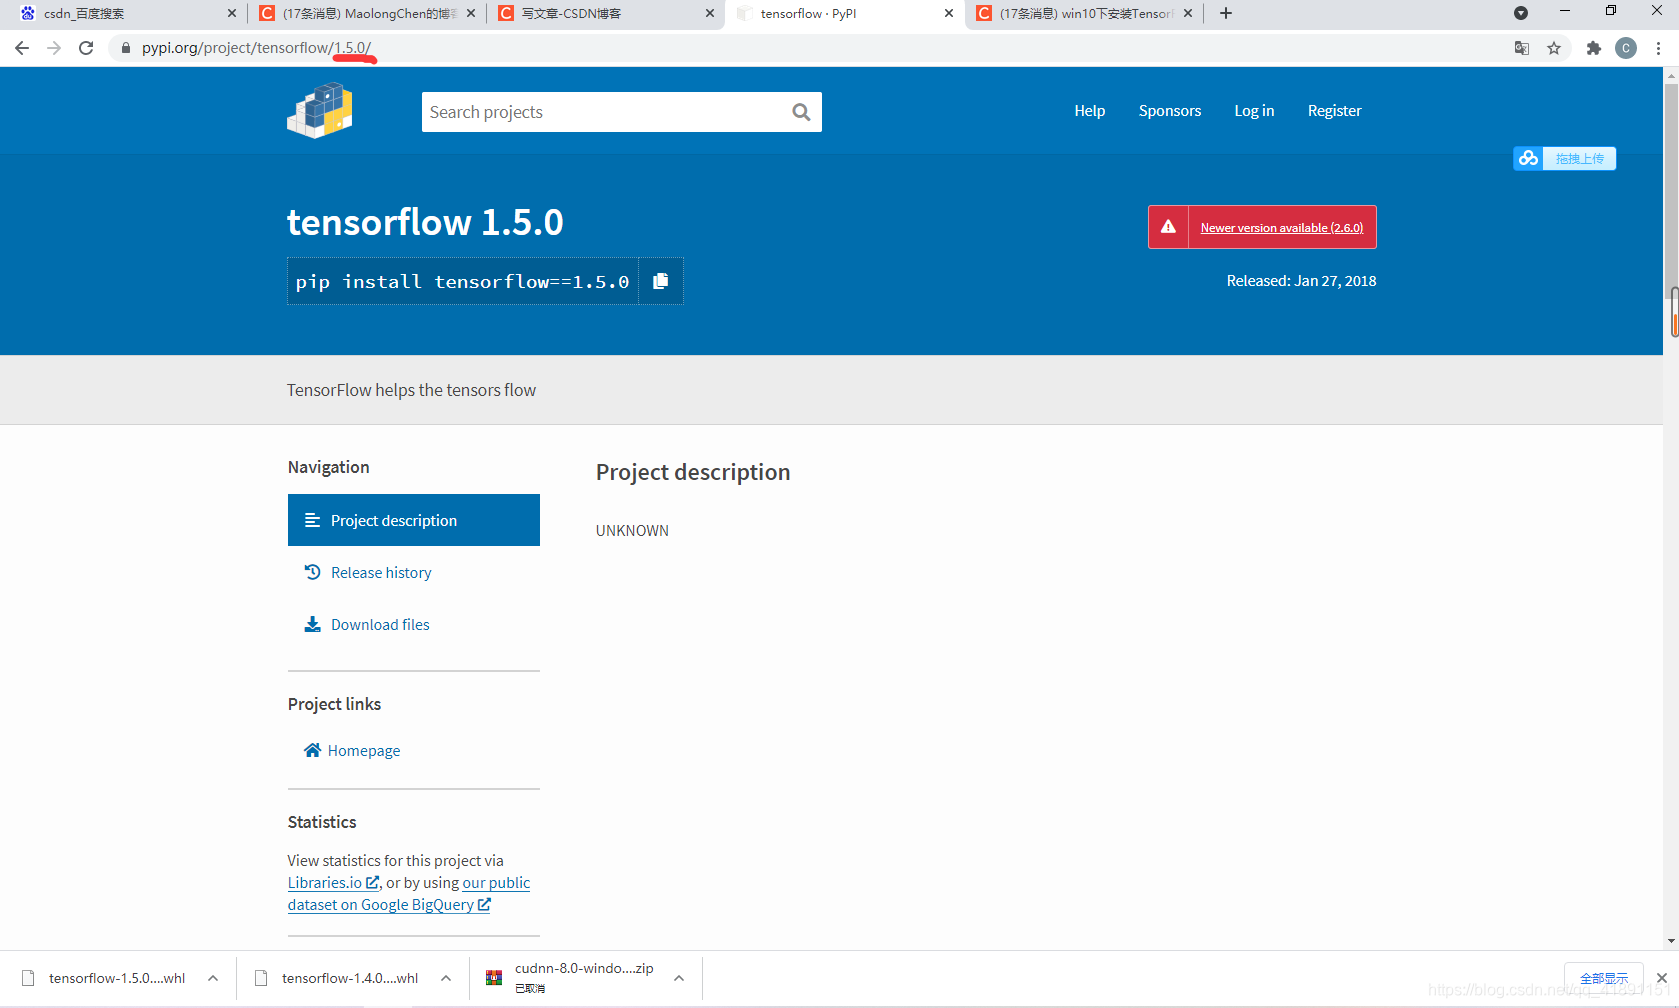This screenshot has height=1008, width=1679.
Task: Open Download files section
Action: pos(380,624)
